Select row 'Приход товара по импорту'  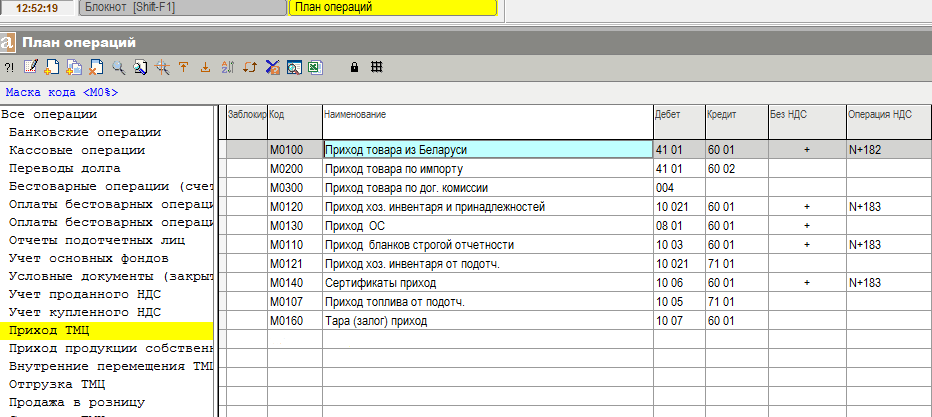(x=575, y=169)
